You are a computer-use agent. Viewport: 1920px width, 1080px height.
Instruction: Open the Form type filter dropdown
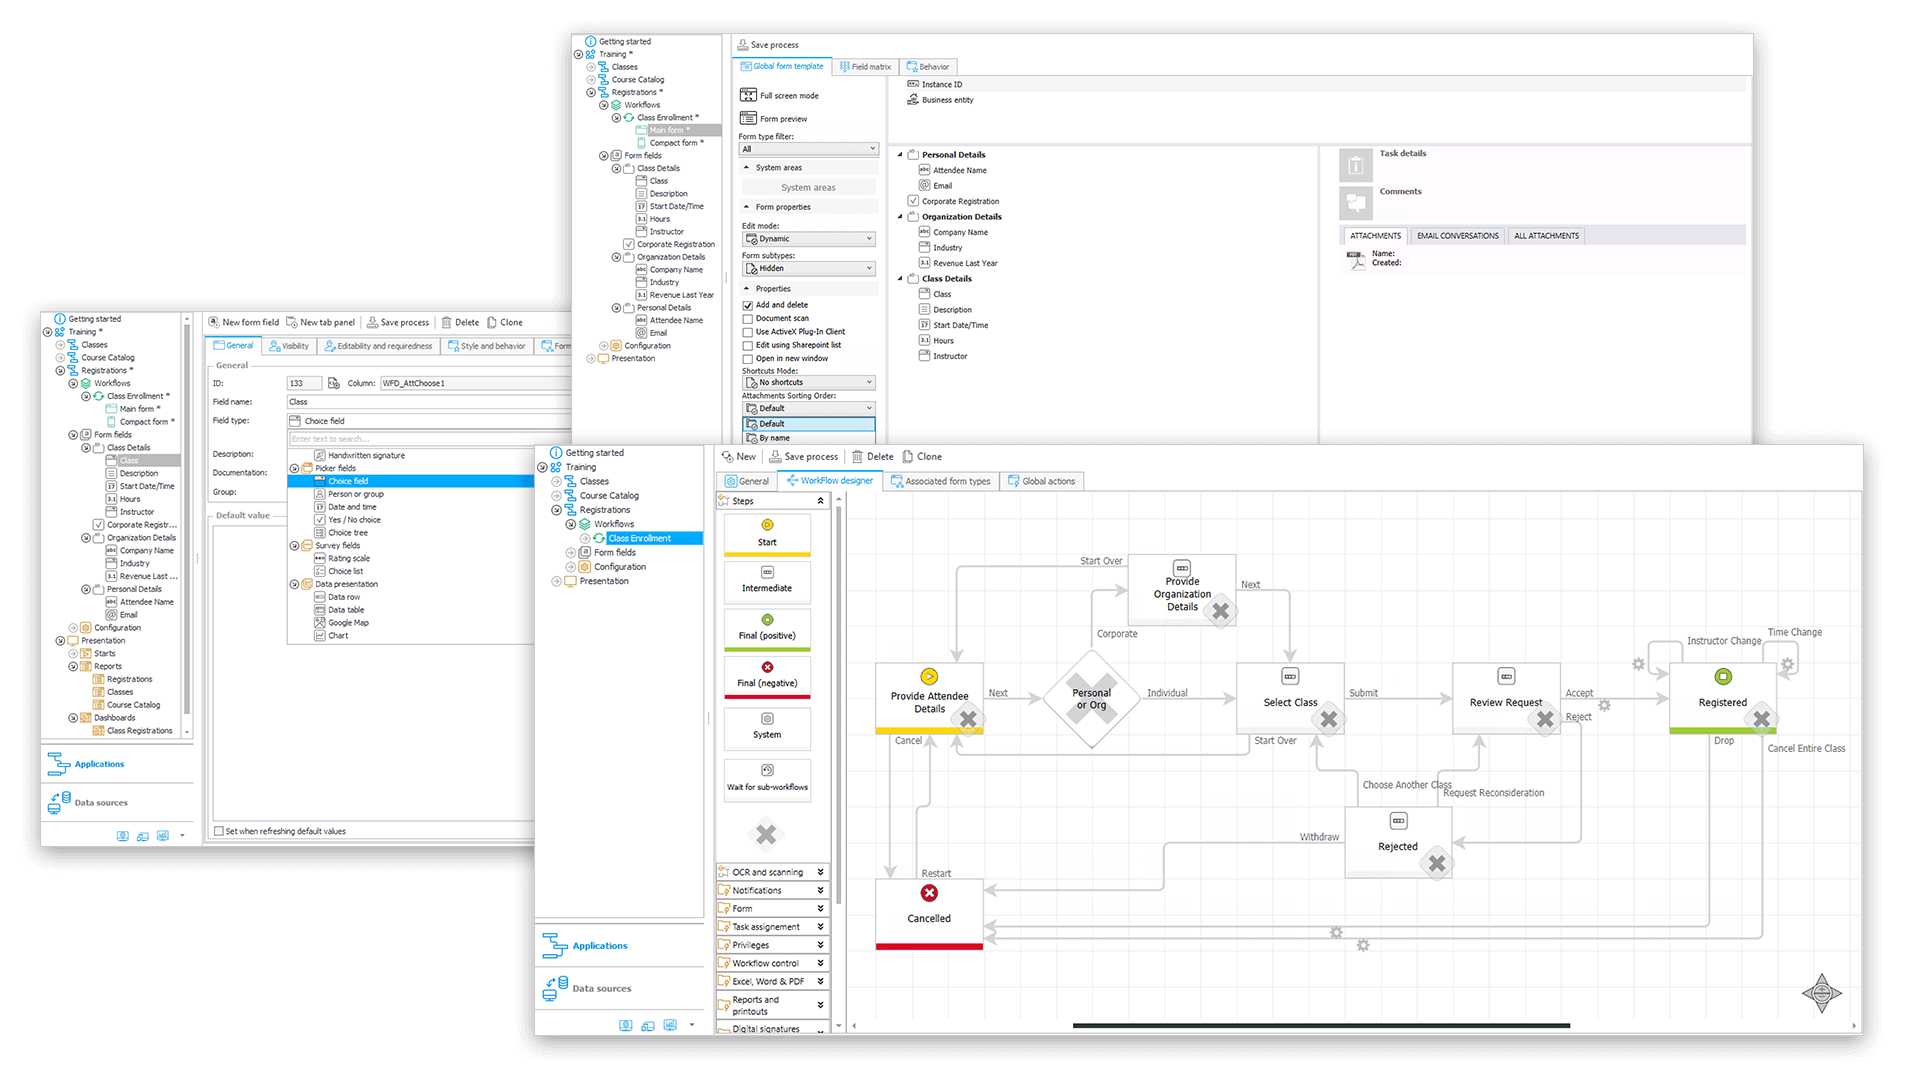click(809, 149)
